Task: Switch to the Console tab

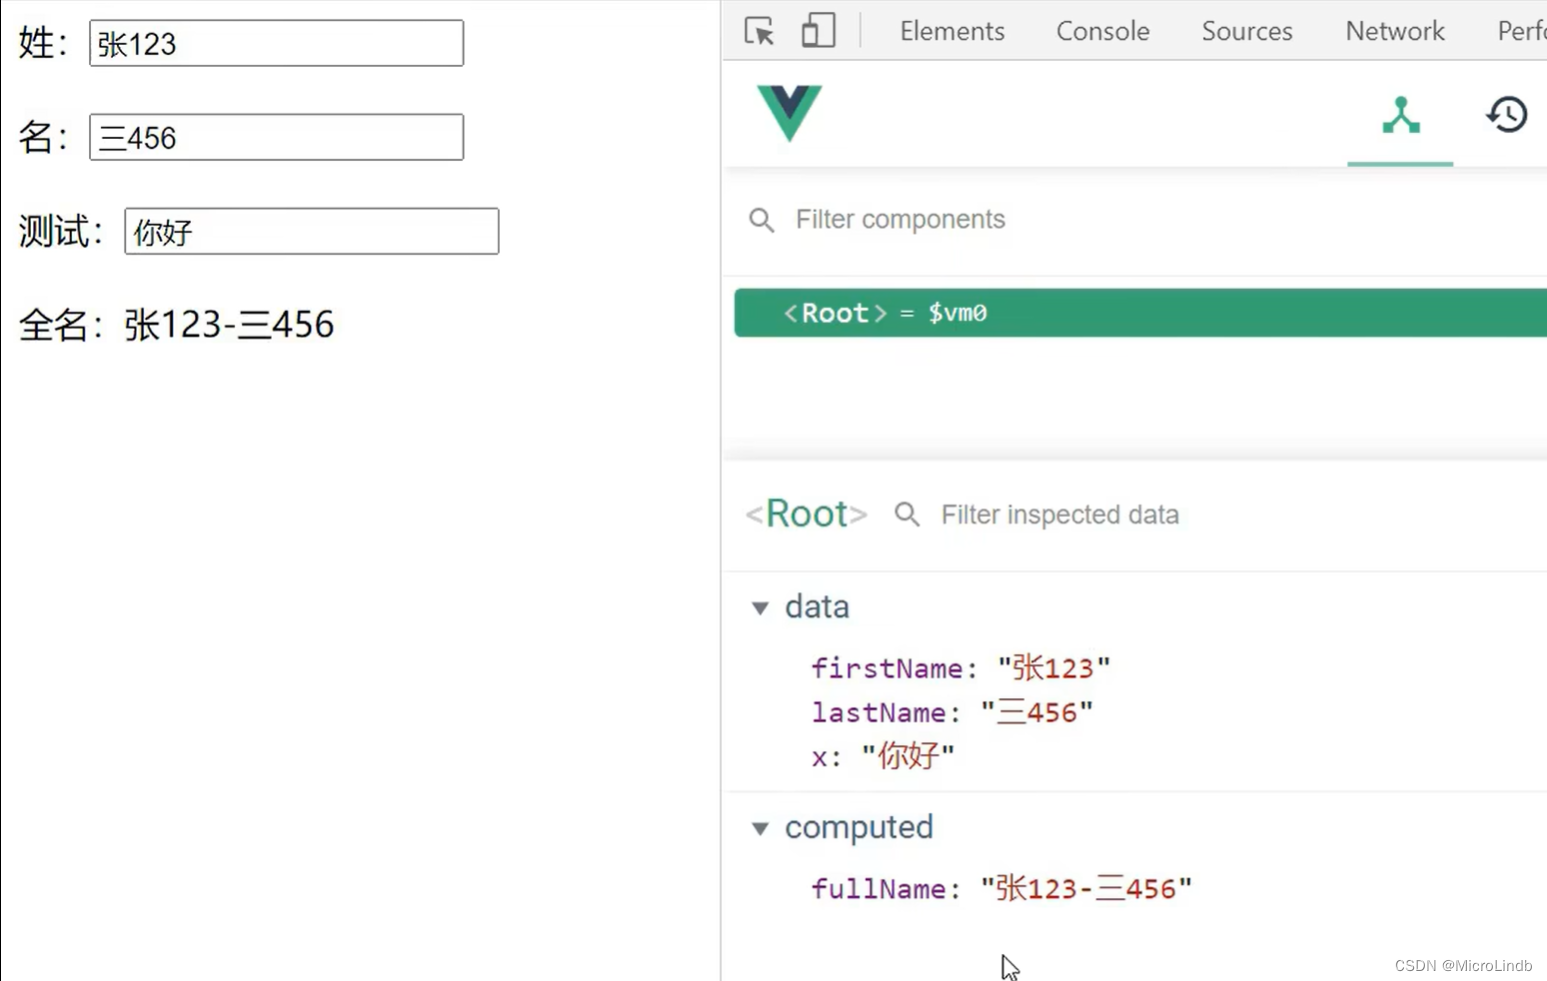Action: click(1103, 31)
